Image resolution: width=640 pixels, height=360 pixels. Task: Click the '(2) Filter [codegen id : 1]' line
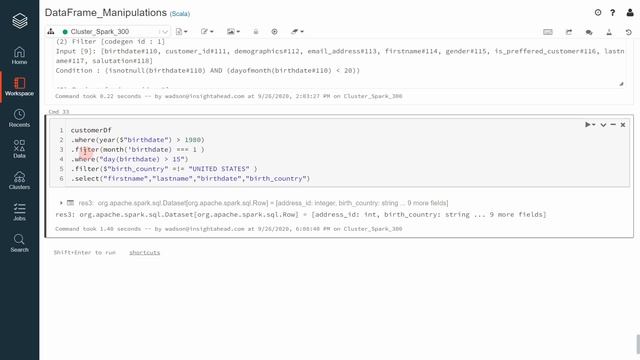tap(110, 42)
